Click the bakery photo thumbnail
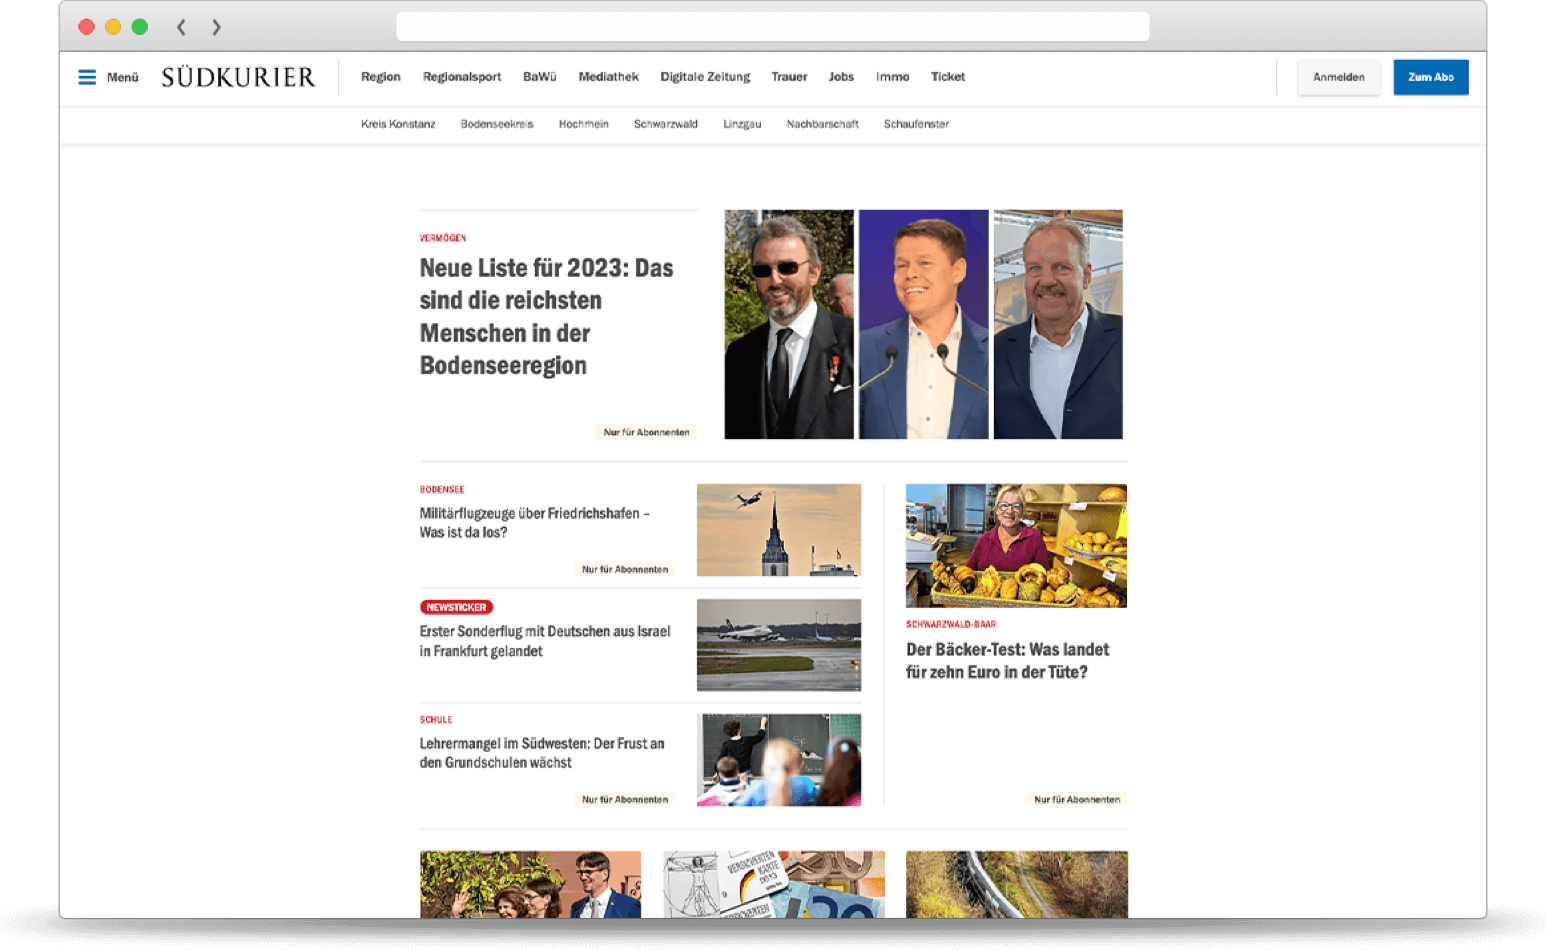1546x950 pixels. [x=1015, y=545]
